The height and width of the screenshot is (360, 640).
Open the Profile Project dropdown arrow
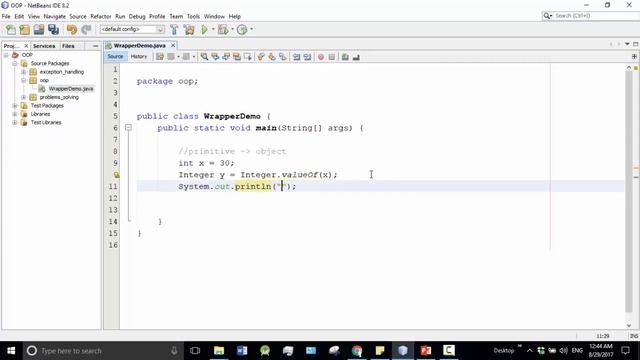click(251, 29)
